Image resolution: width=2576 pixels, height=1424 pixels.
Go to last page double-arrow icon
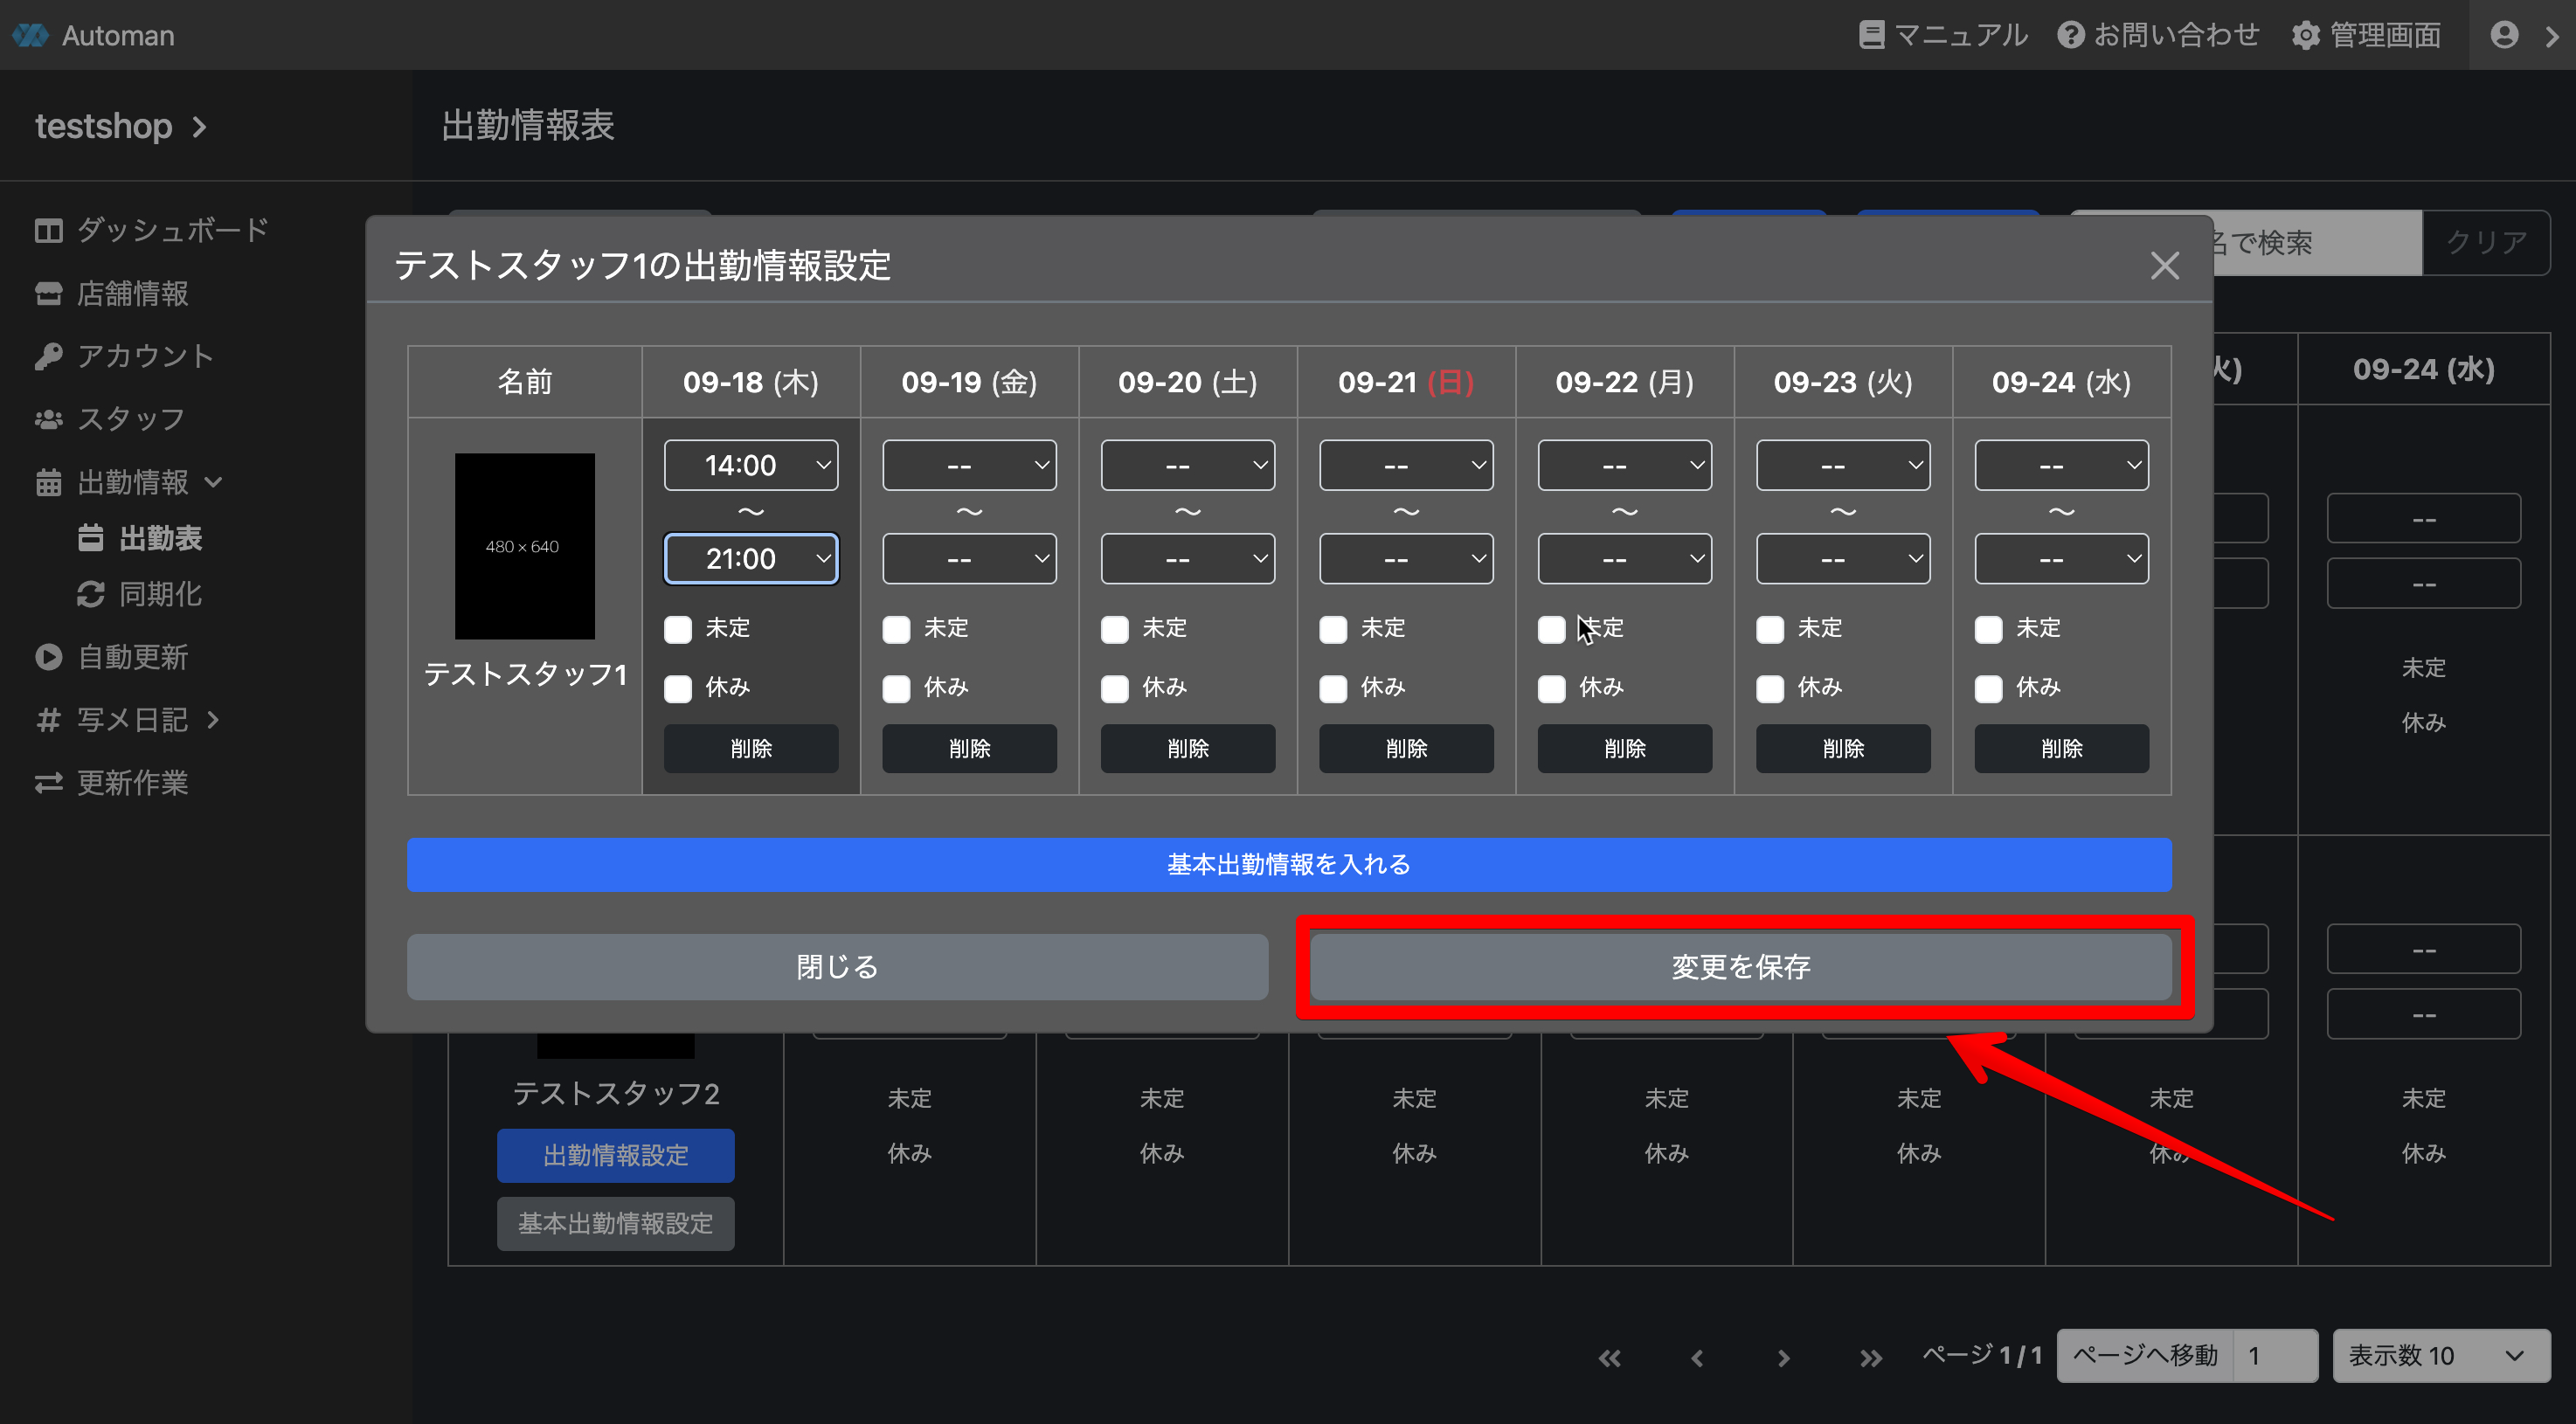[x=1870, y=1357]
